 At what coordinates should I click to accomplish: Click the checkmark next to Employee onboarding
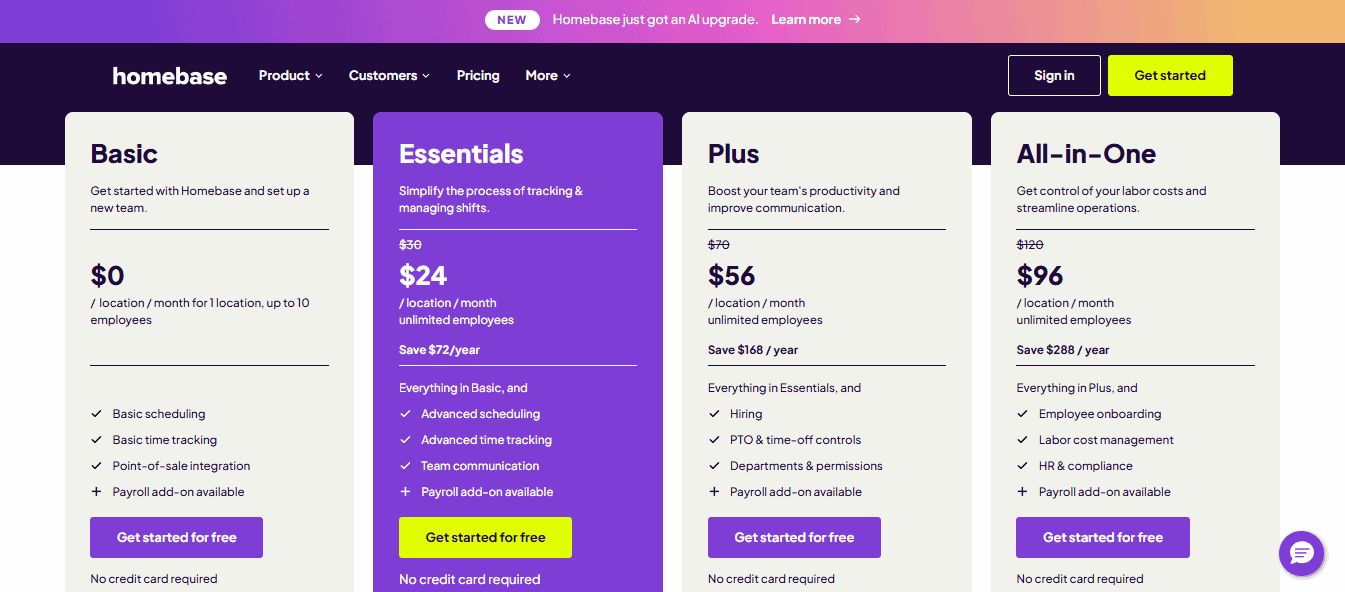click(1023, 414)
